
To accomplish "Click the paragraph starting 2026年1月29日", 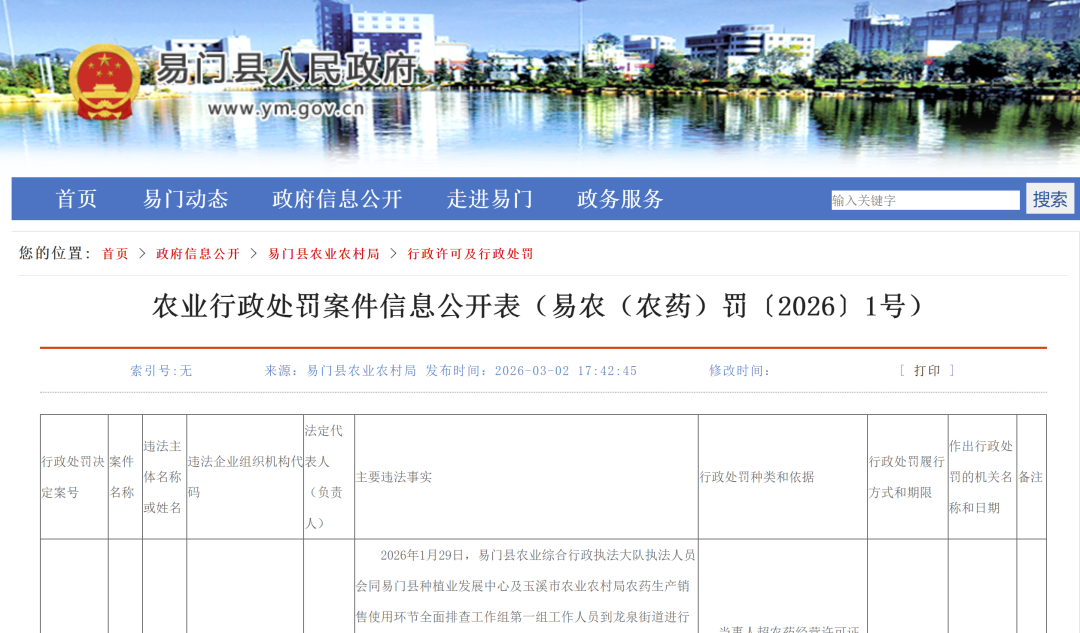I will point(526,586).
